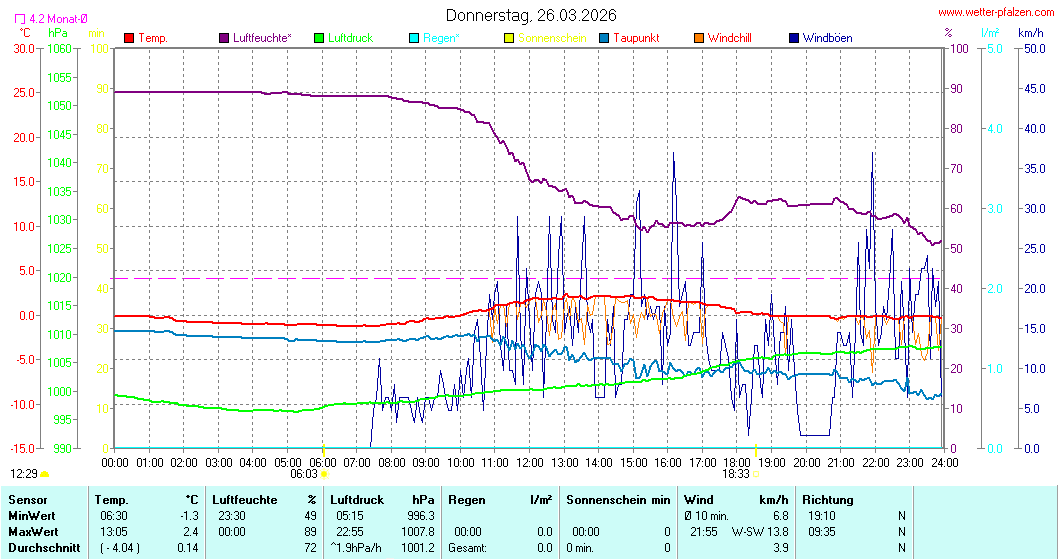Image resolution: width=1058 pixels, height=559 pixels.
Task: Click the cyan Regen legend swatch
Action: [414, 38]
